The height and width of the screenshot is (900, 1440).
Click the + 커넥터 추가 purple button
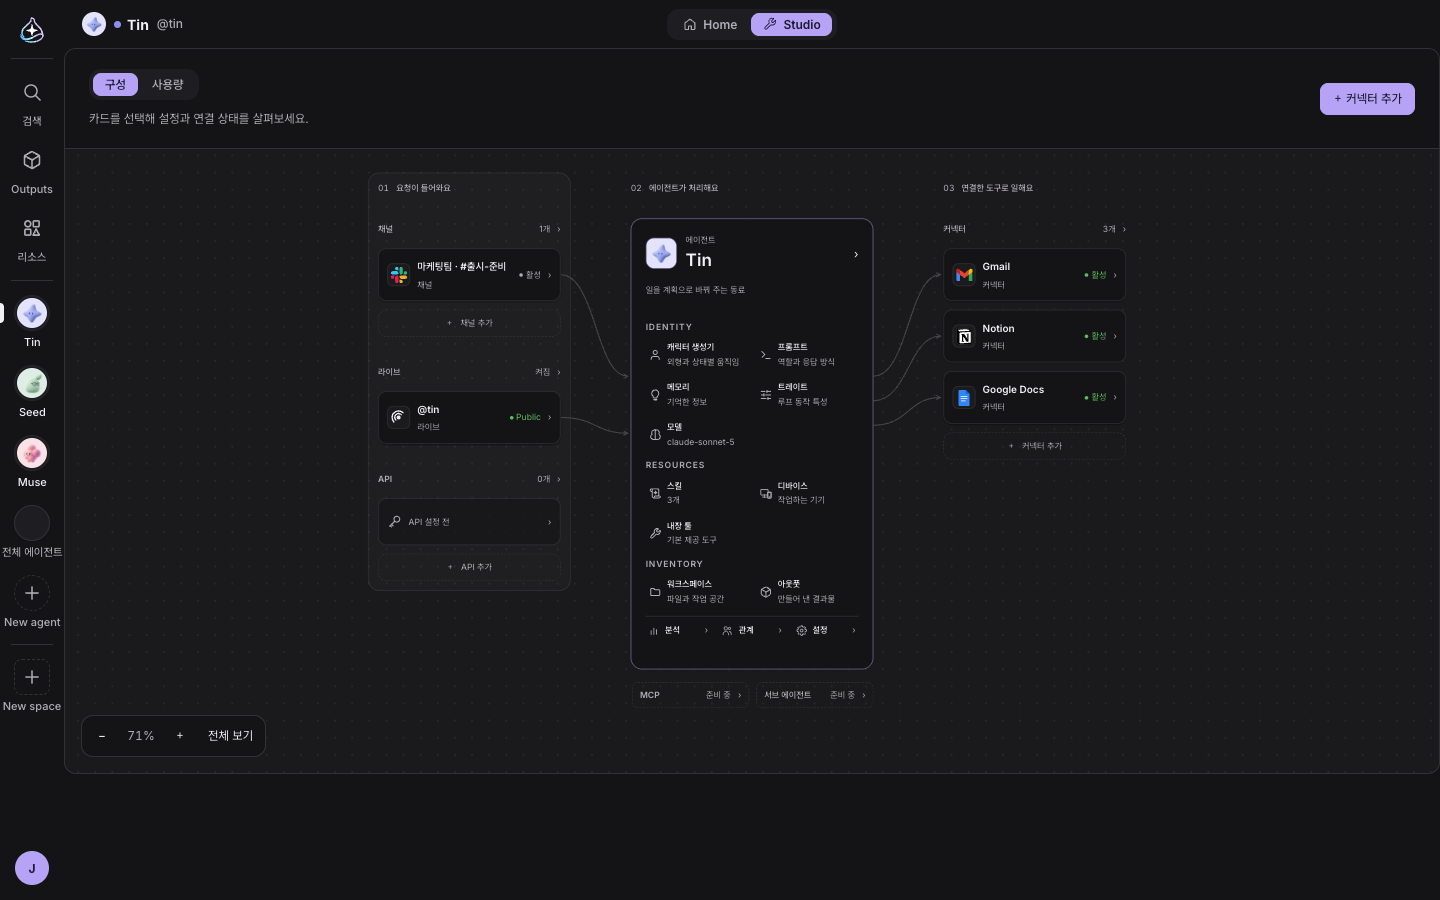1367,99
